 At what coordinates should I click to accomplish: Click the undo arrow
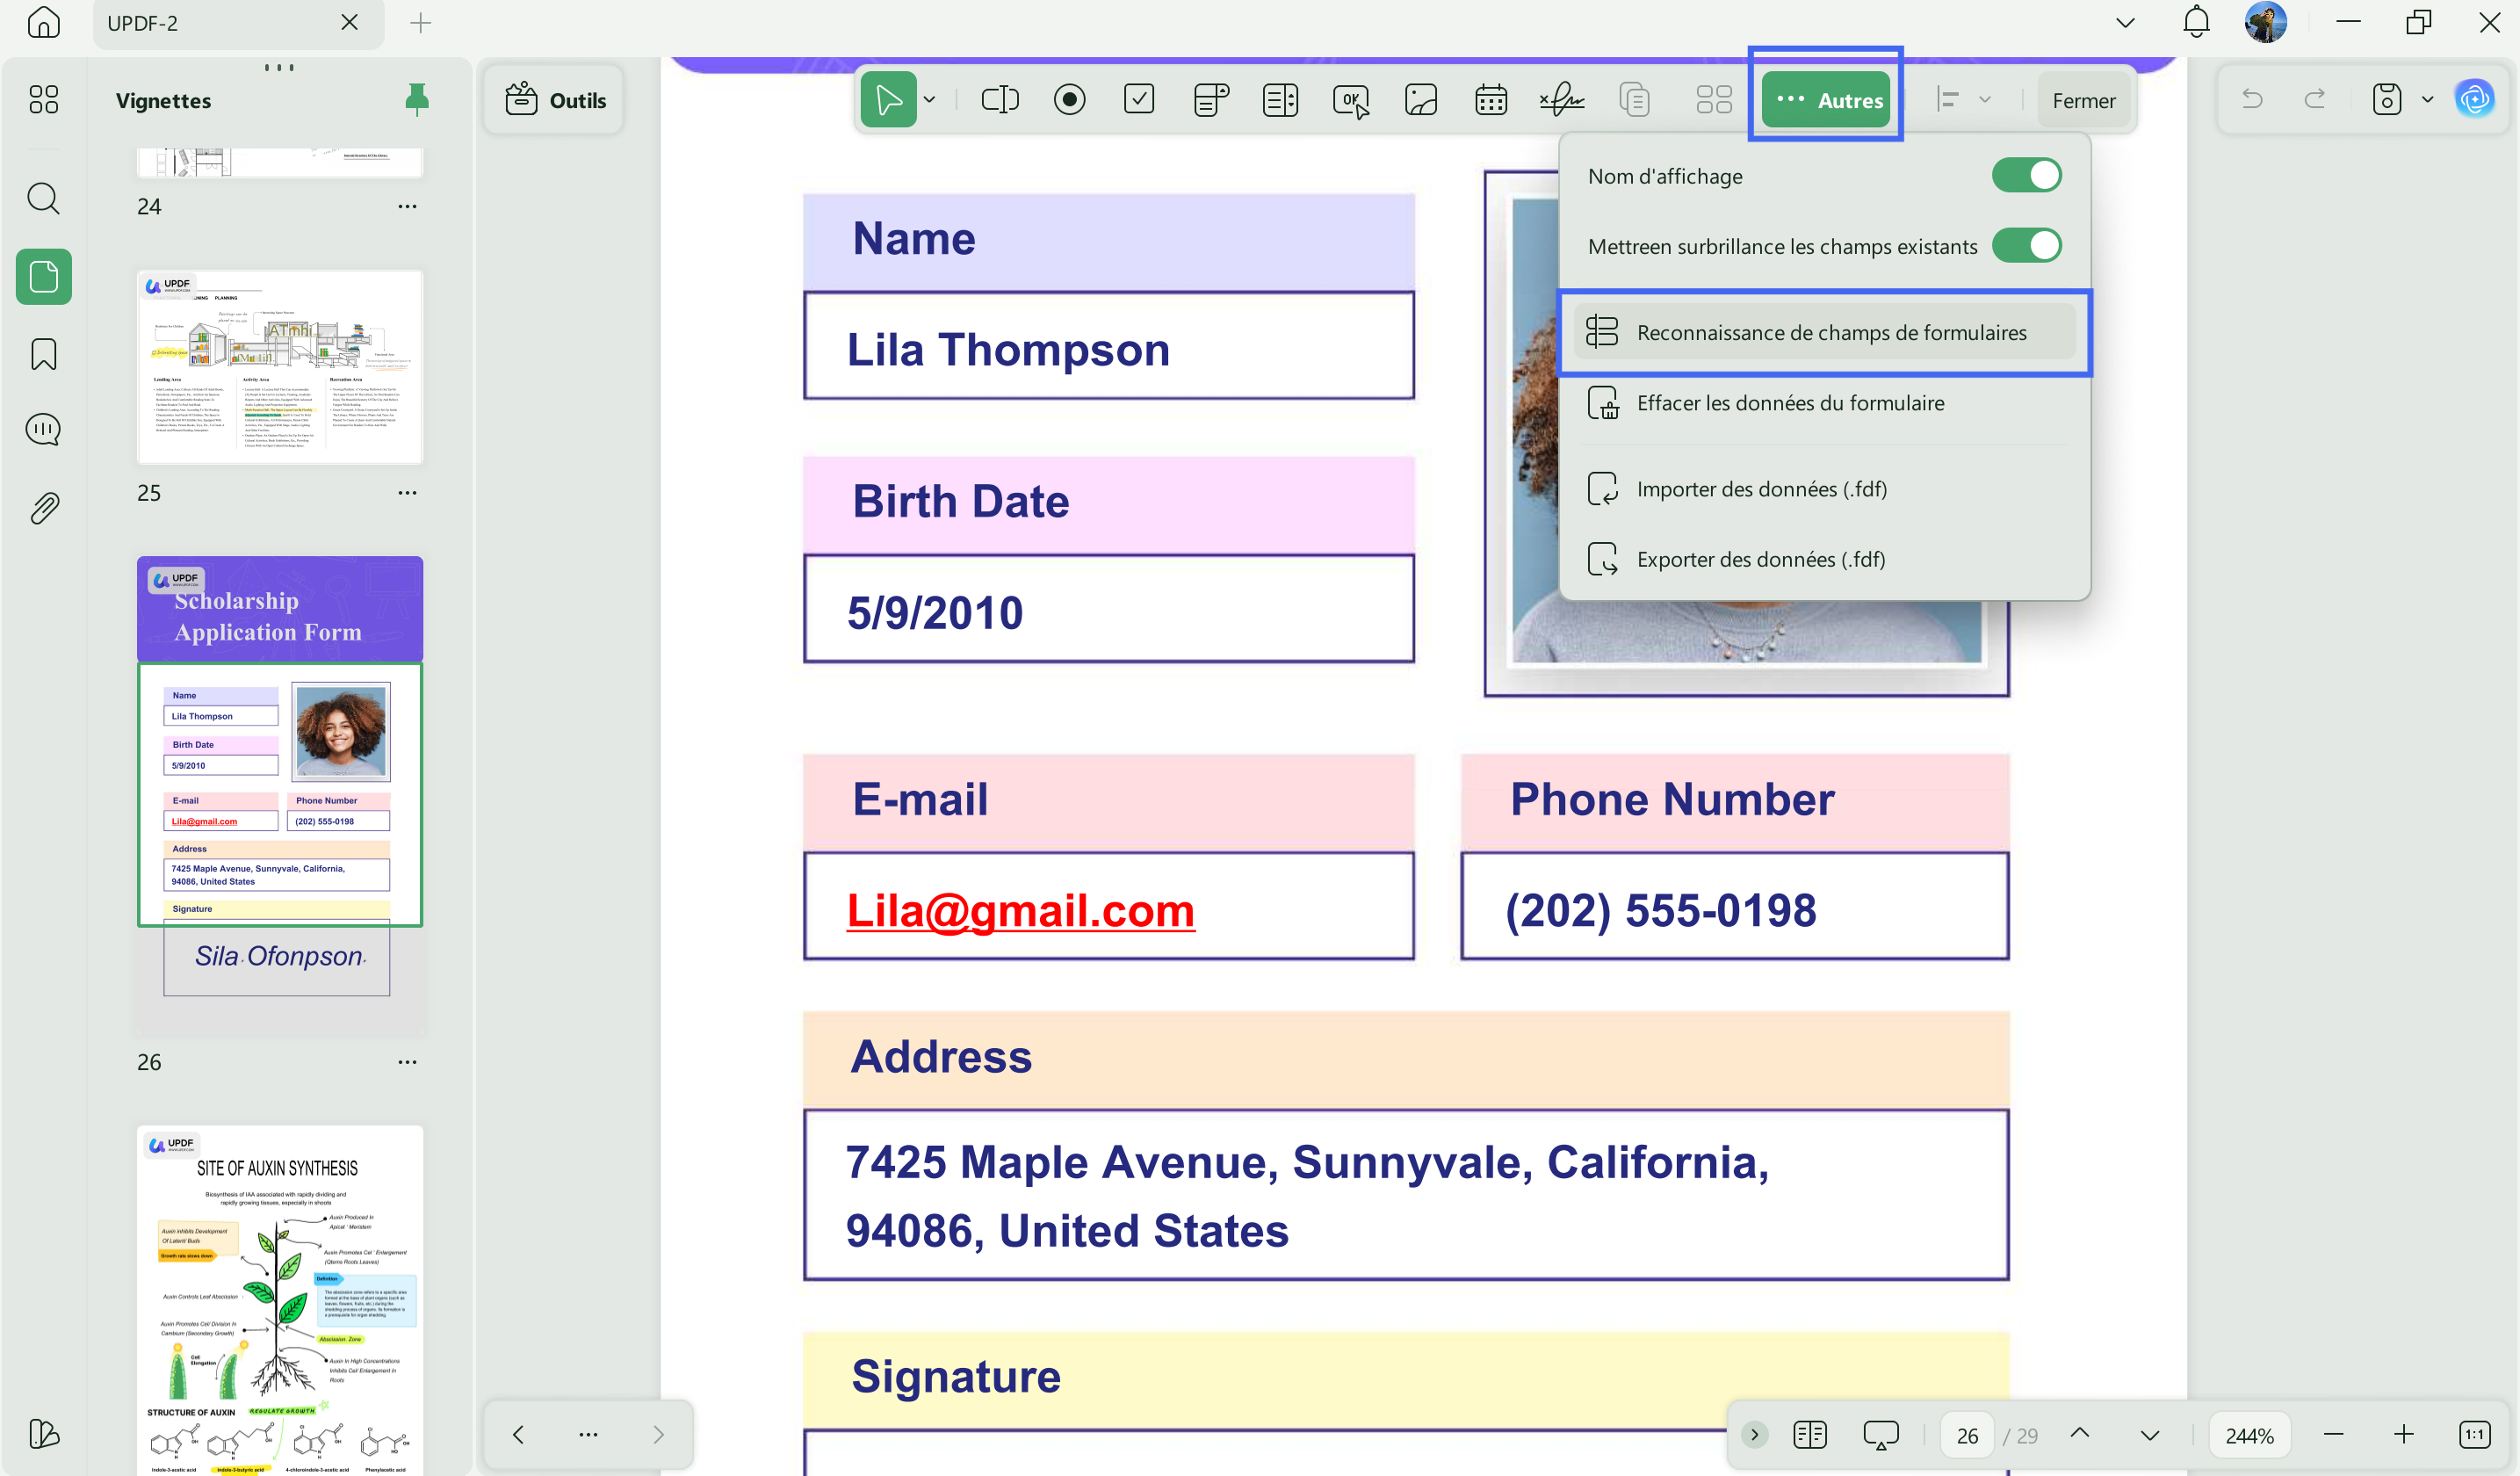2252,99
